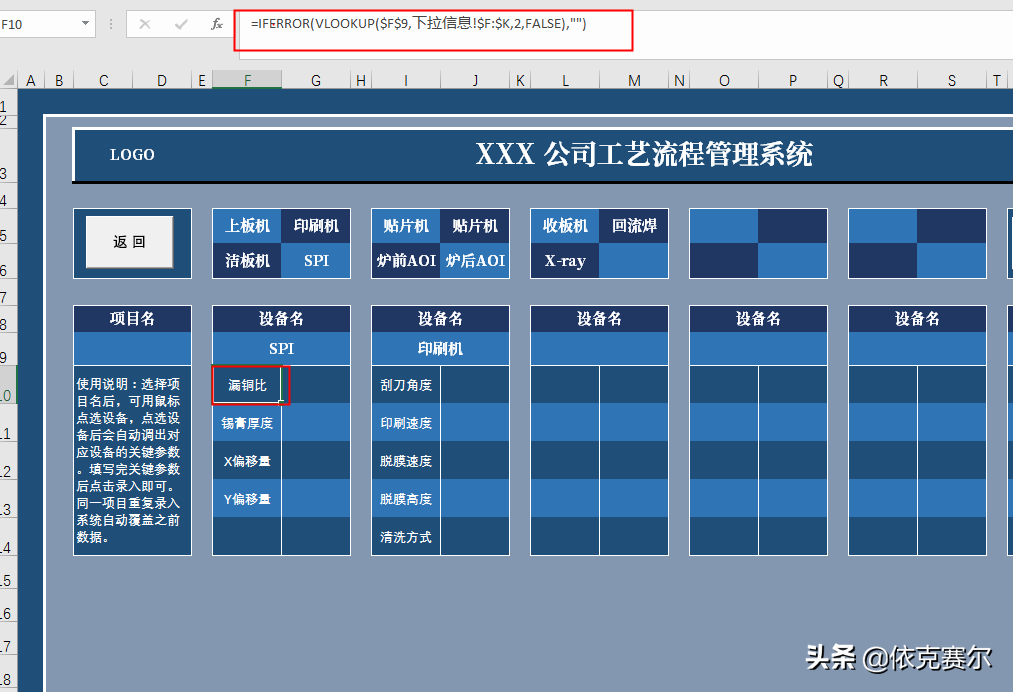Click the SPI cell under first 设备名
The image size is (1013, 692).
(281, 349)
